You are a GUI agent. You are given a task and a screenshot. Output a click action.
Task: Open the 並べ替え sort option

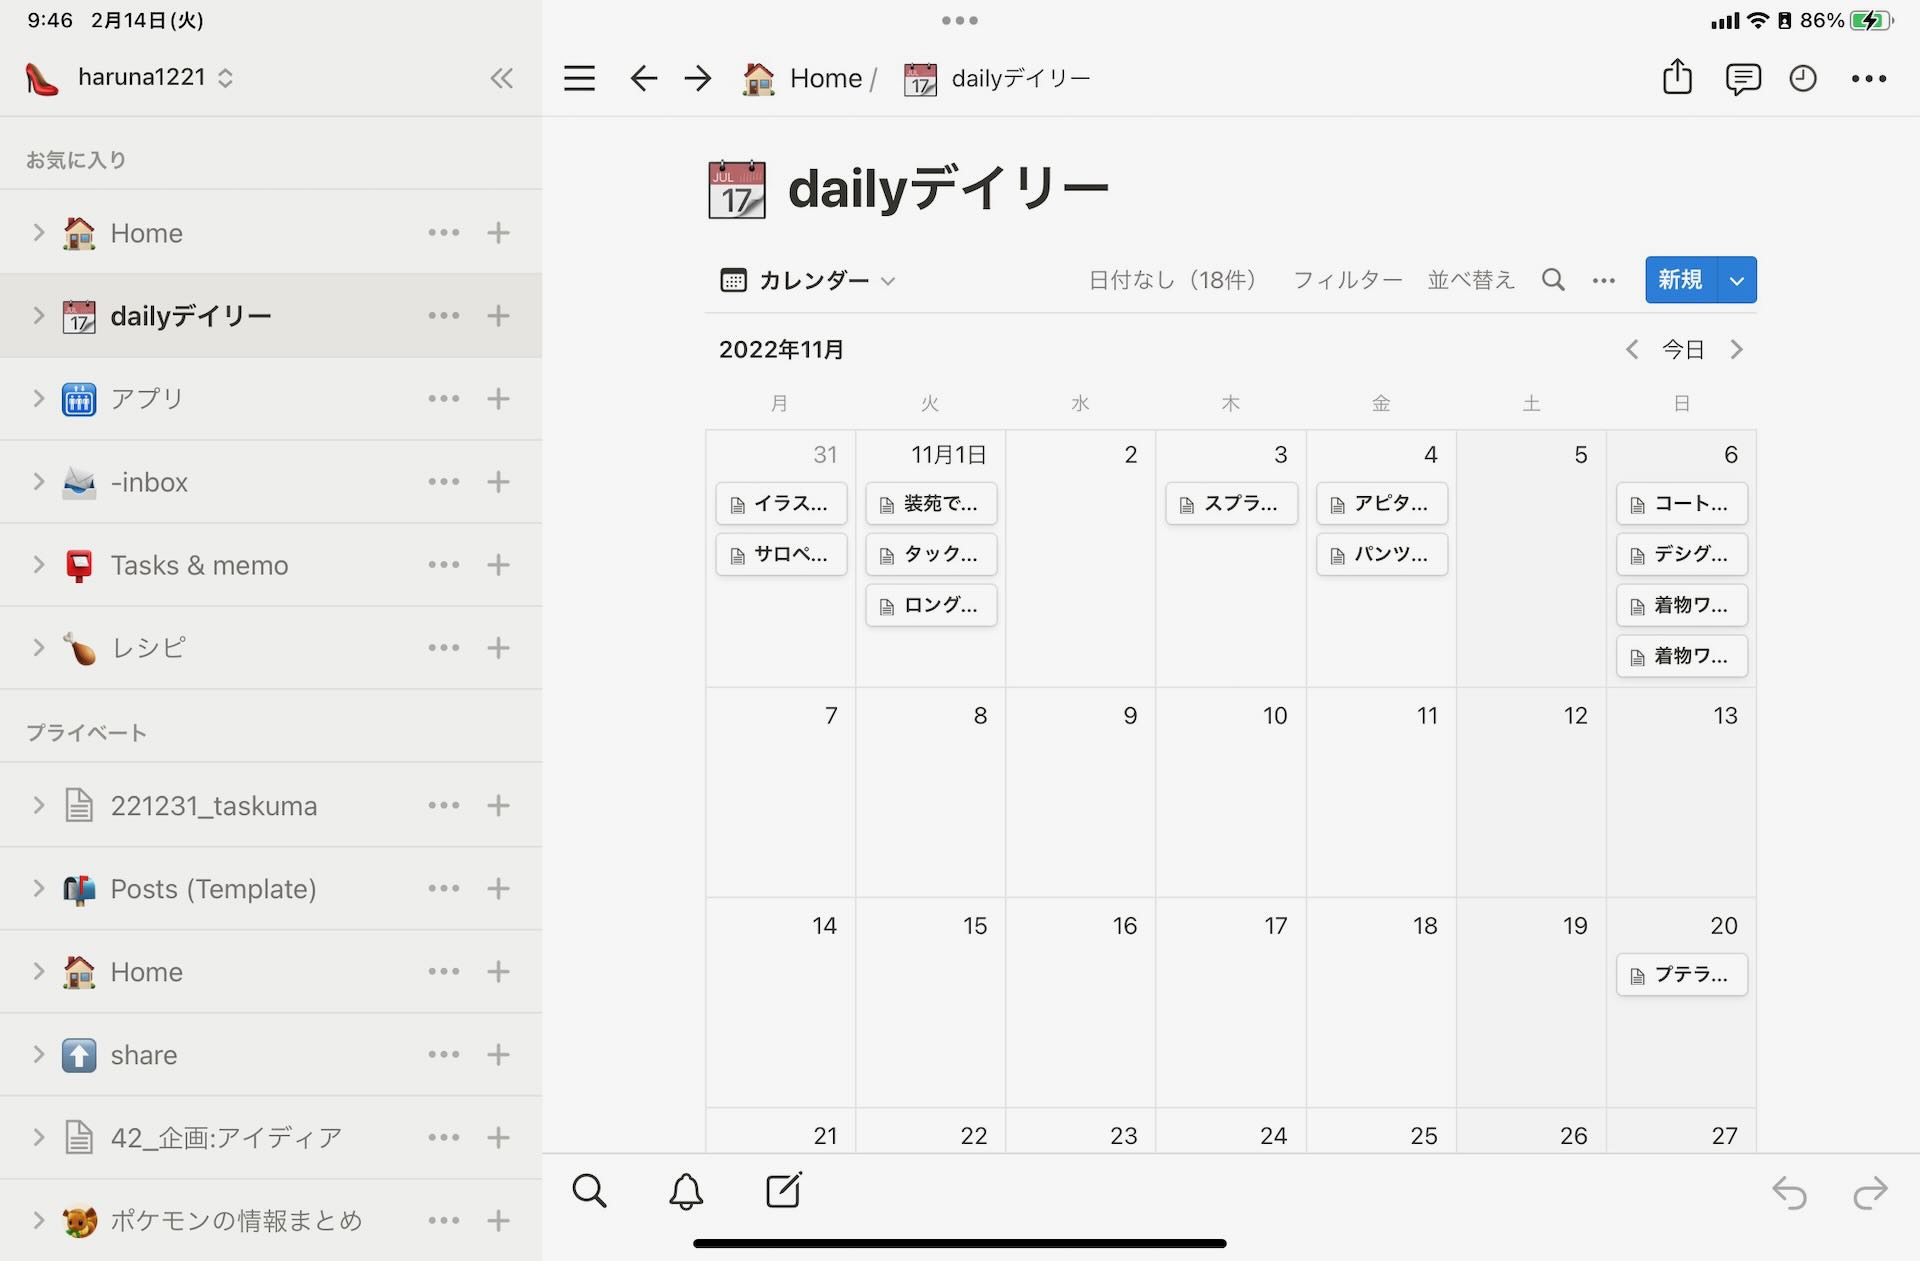tap(1471, 281)
